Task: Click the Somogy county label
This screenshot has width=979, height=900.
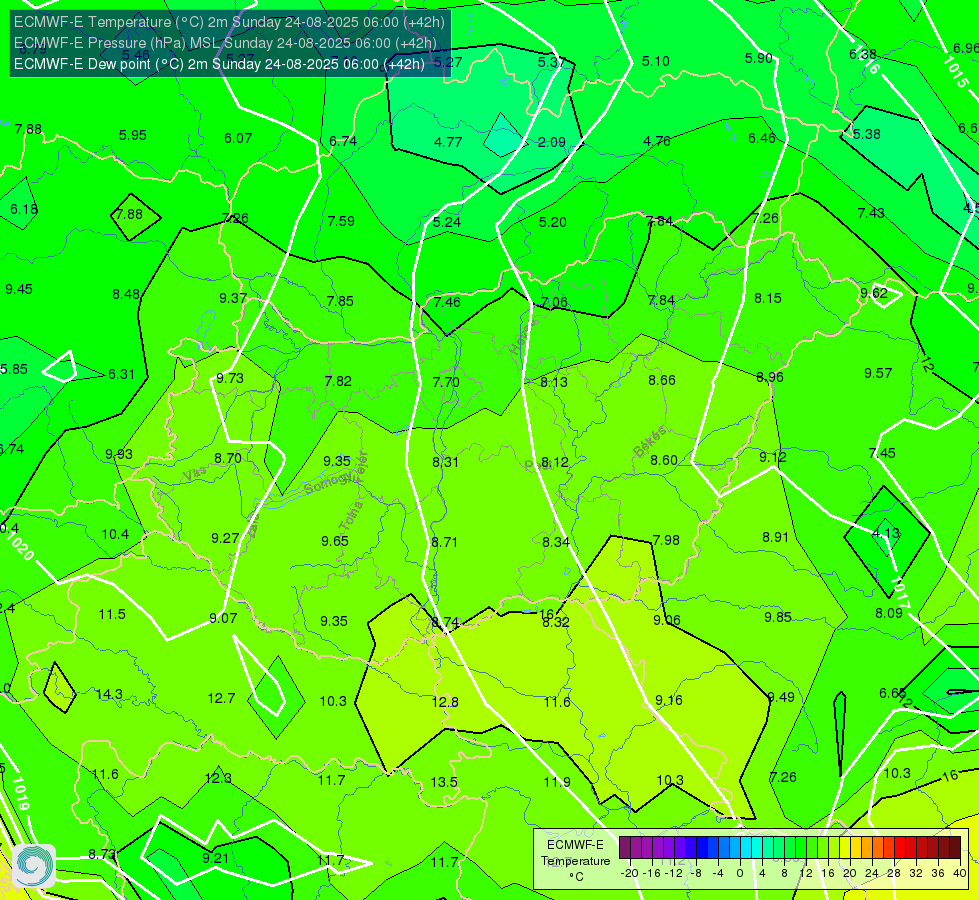Action: (329, 483)
